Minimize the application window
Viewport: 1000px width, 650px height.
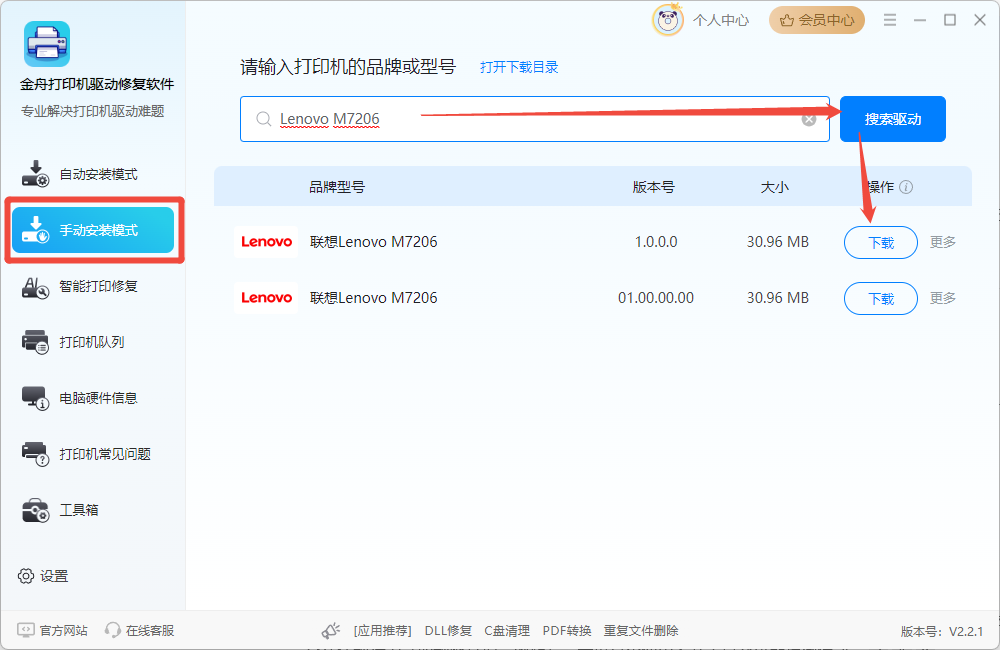tap(920, 20)
